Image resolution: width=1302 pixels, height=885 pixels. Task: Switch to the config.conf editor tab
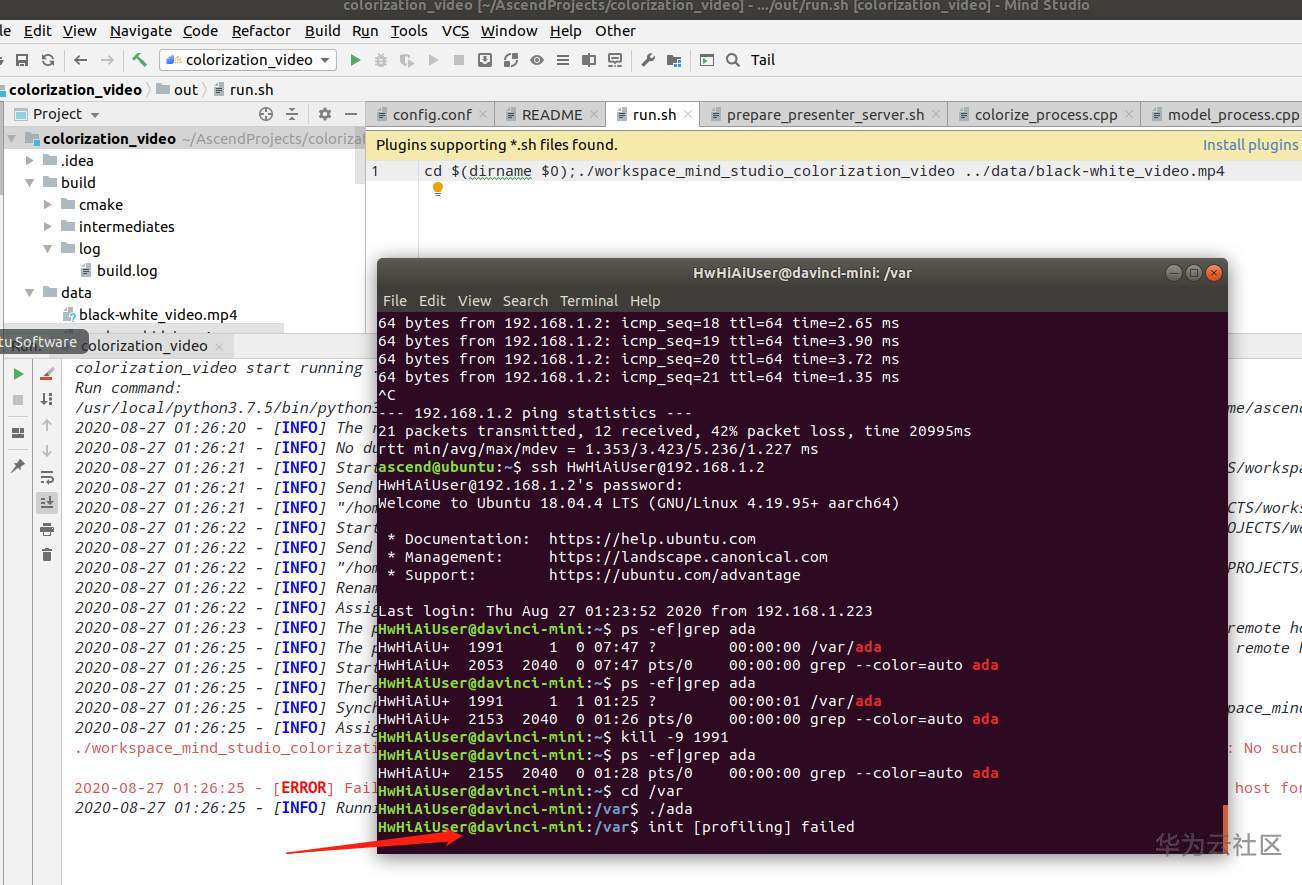pos(431,114)
